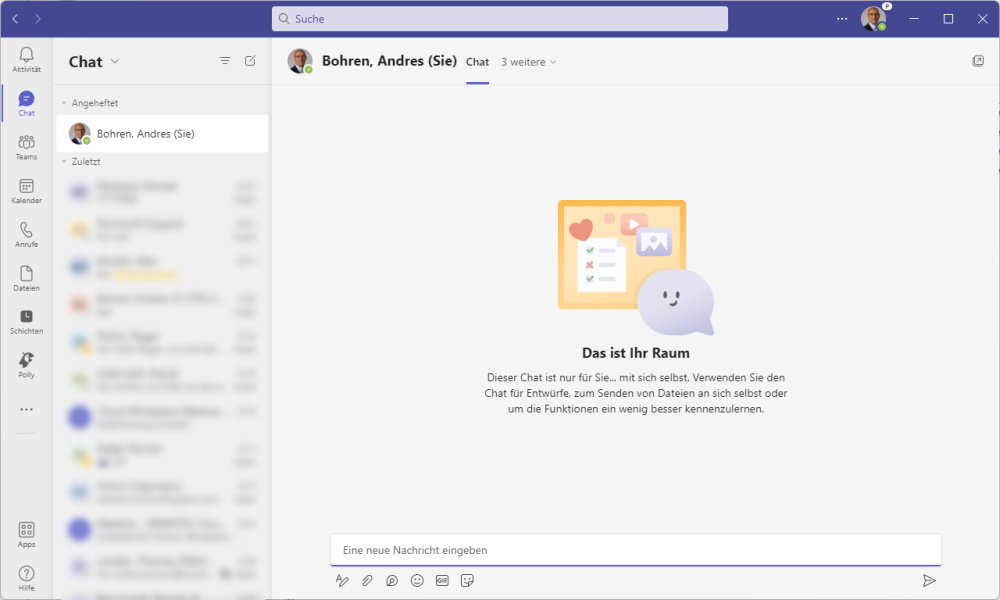Viewport: 1000px width, 600px height.
Task: Attach a file with the paperclip icon
Action: coord(367,580)
